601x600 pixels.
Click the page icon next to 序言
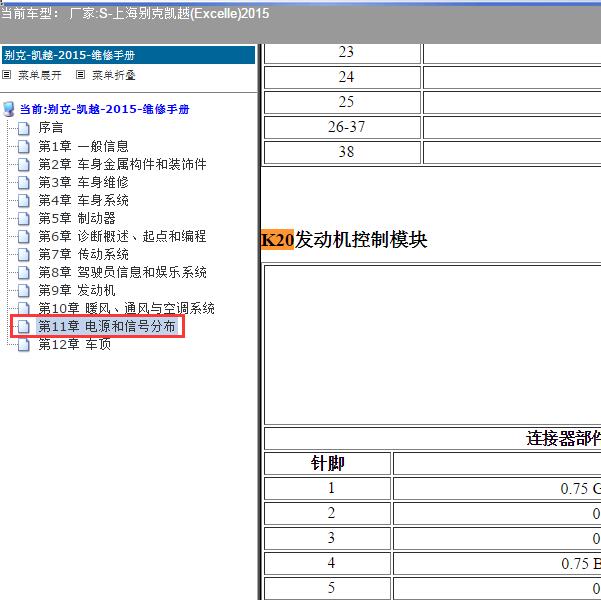(24, 128)
